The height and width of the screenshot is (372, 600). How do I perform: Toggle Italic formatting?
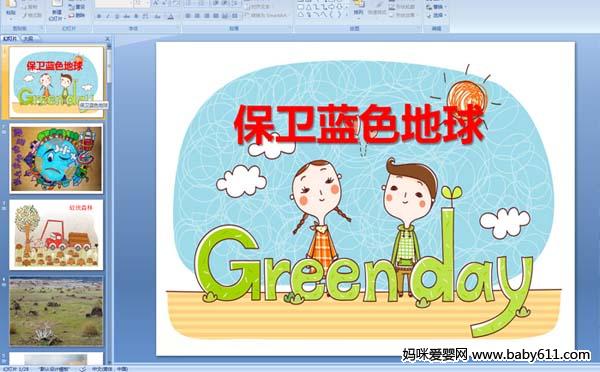(108, 16)
